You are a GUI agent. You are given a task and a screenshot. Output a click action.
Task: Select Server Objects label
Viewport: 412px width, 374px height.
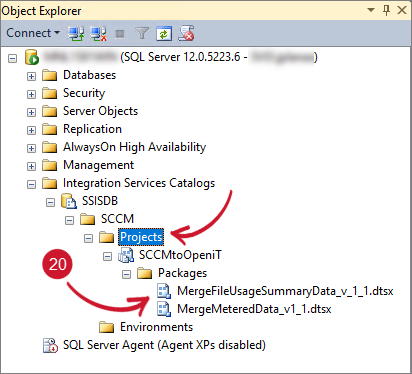click(x=100, y=111)
